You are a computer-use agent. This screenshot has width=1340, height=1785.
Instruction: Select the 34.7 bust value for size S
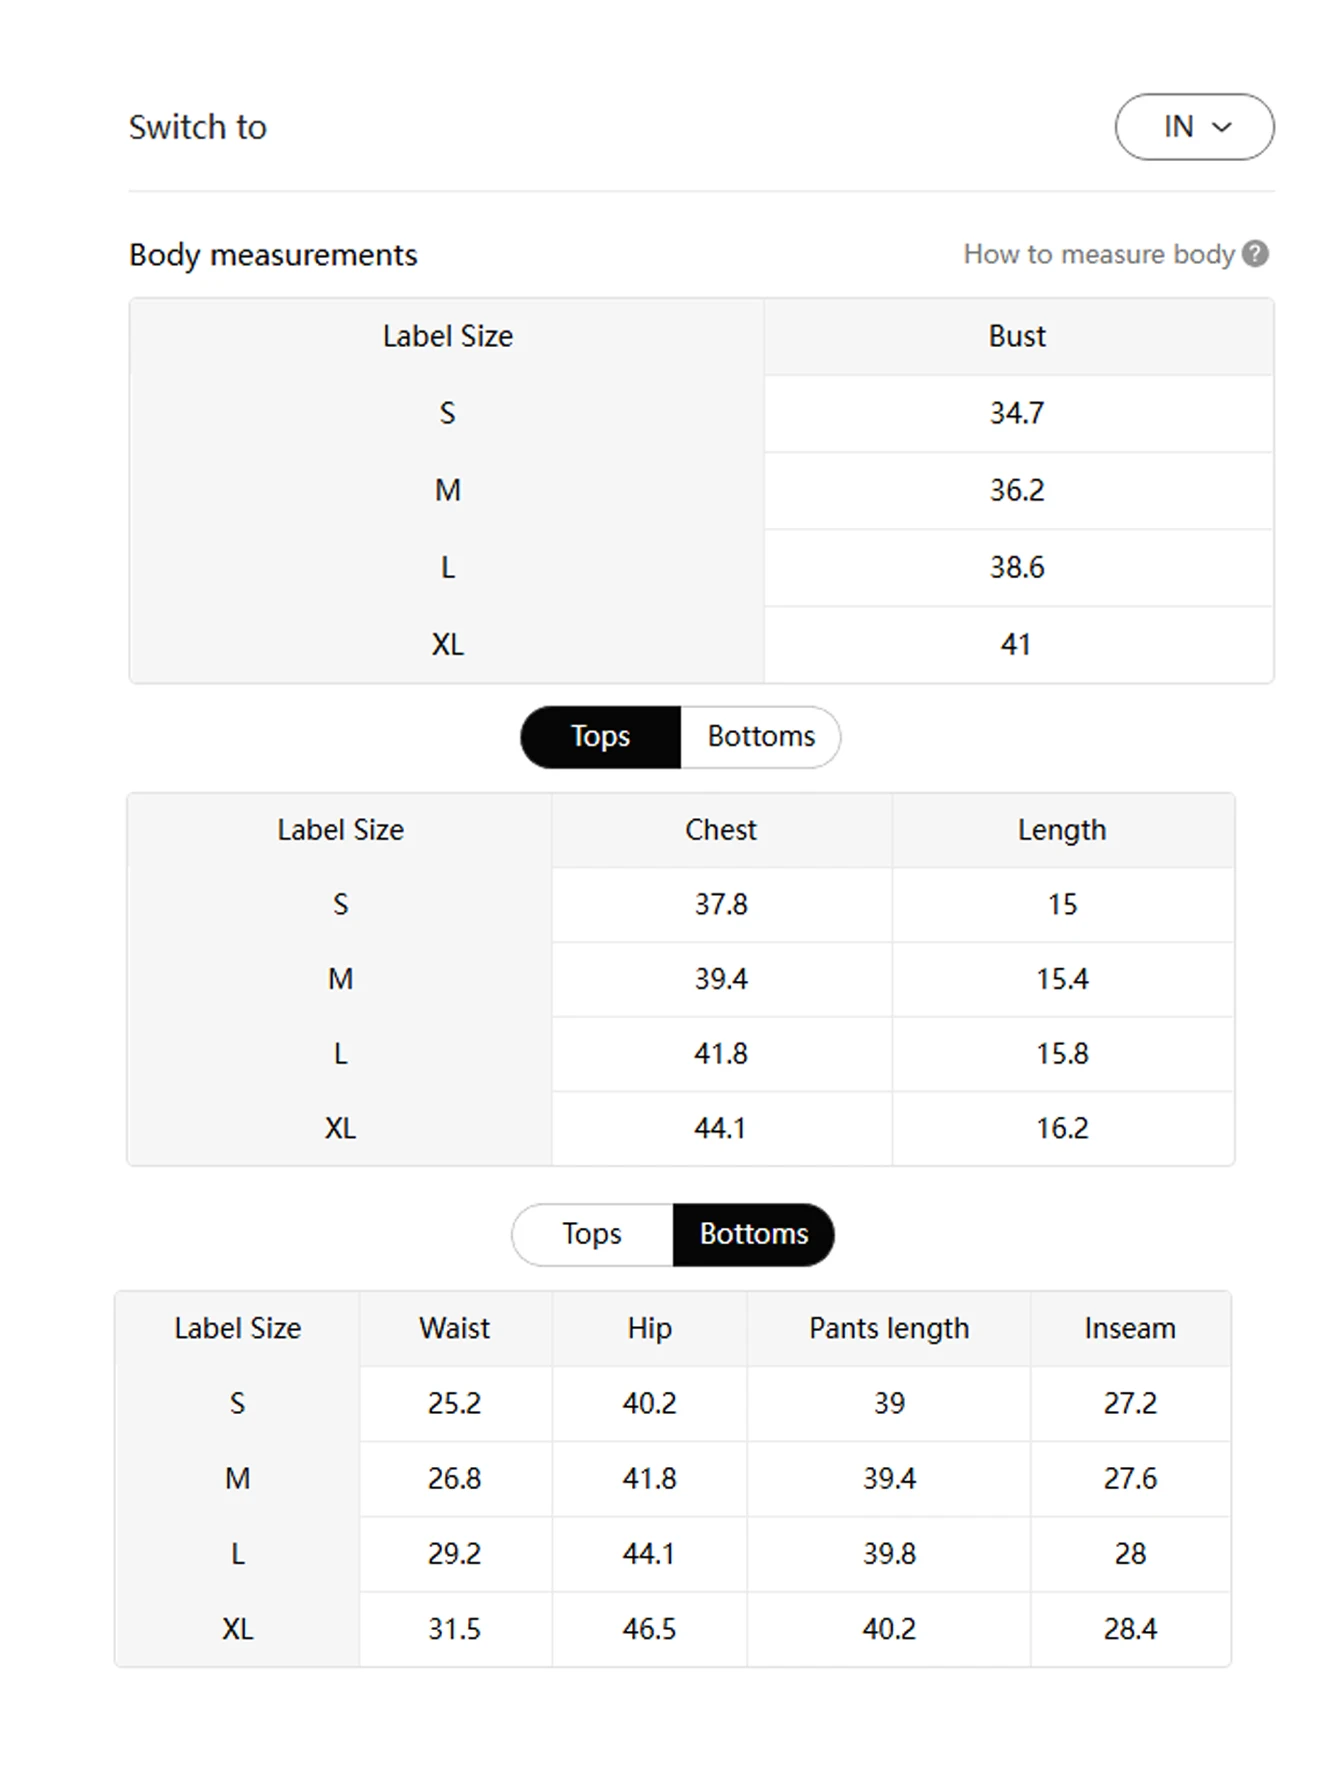click(x=1017, y=413)
